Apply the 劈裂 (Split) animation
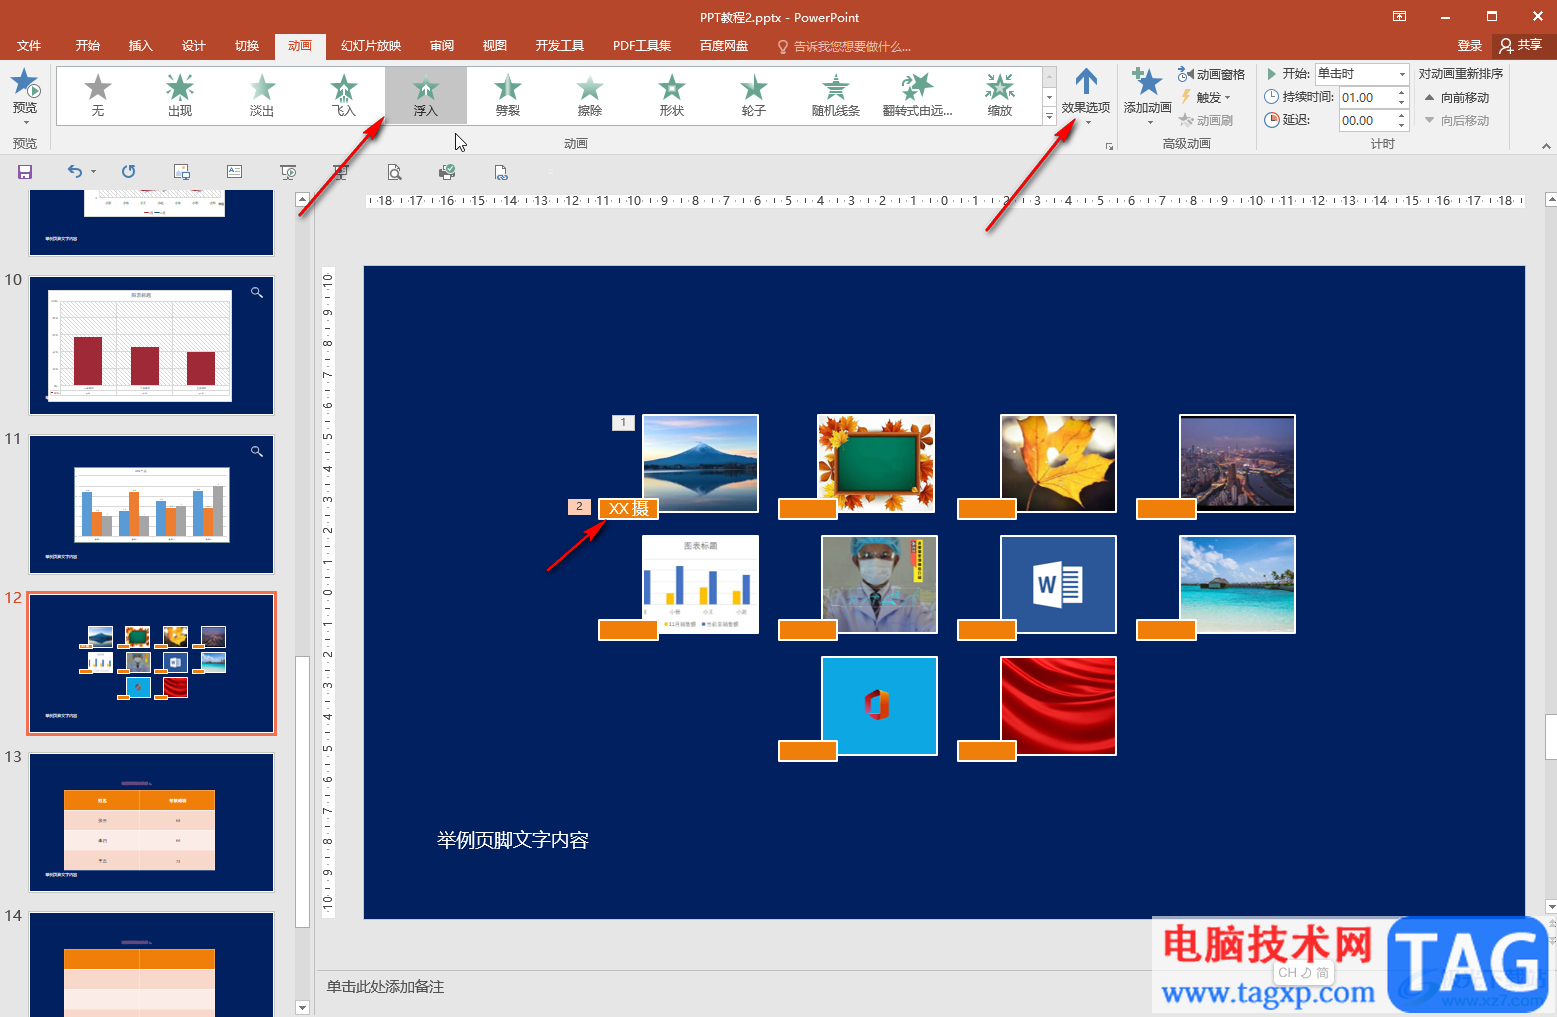Image resolution: width=1557 pixels, height=1017 pixels. 508,96
